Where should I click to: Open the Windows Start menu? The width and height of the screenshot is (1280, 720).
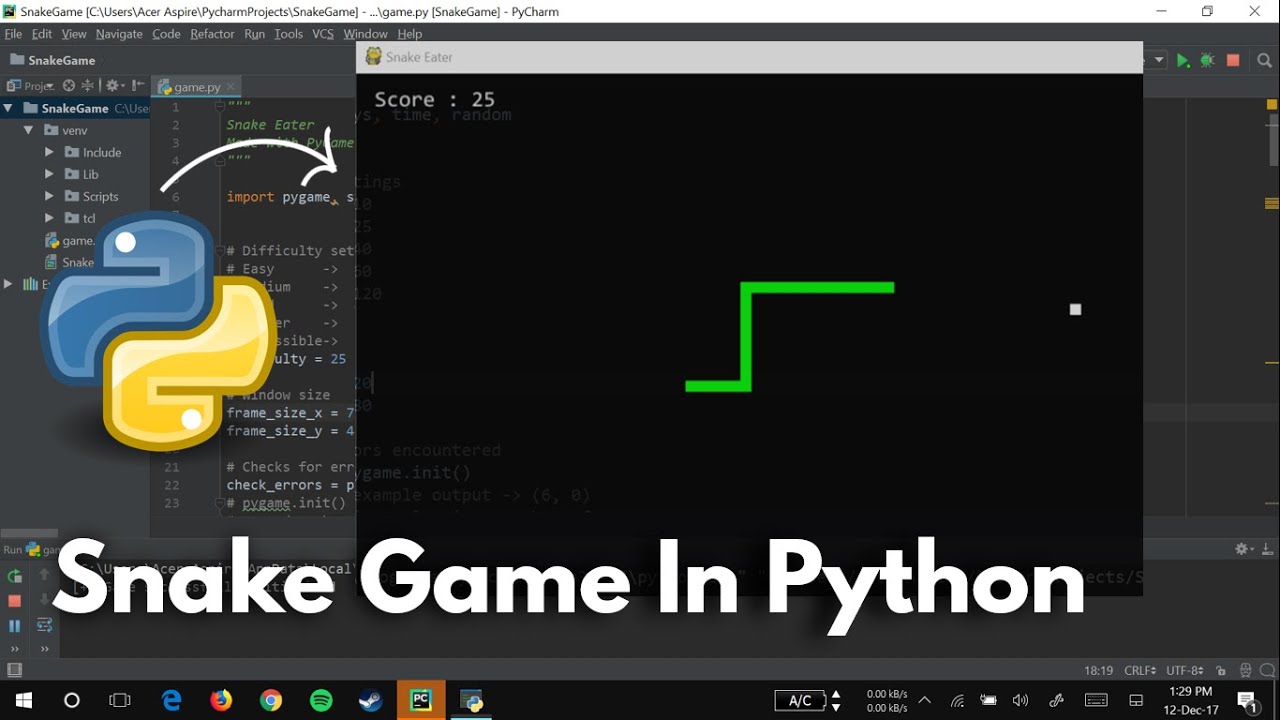coord(23,700)
